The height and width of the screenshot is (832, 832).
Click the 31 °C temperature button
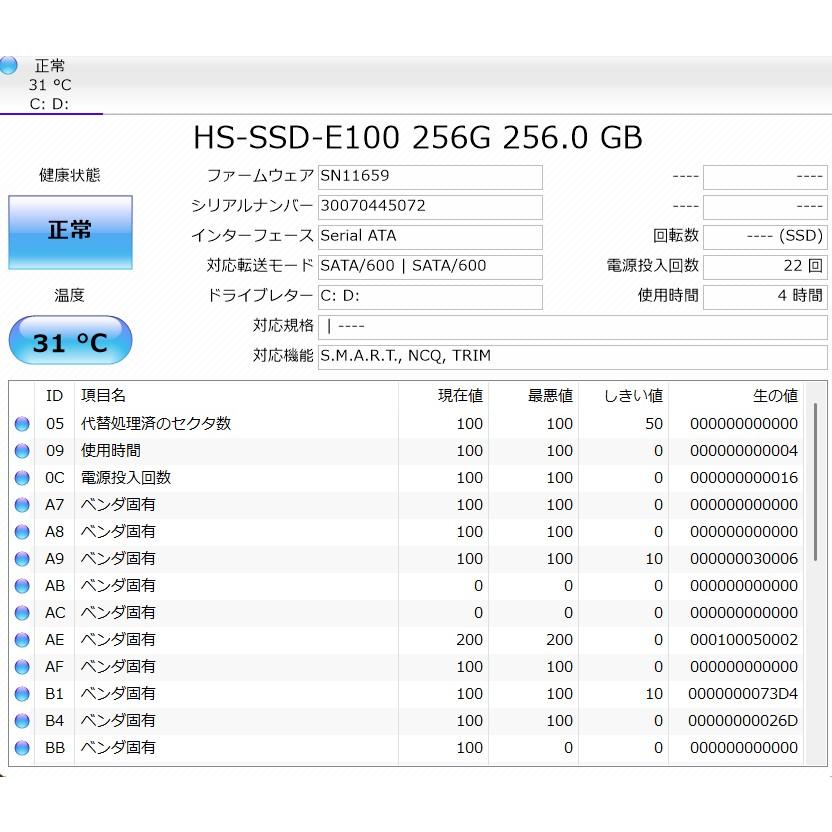pos(71,340)
